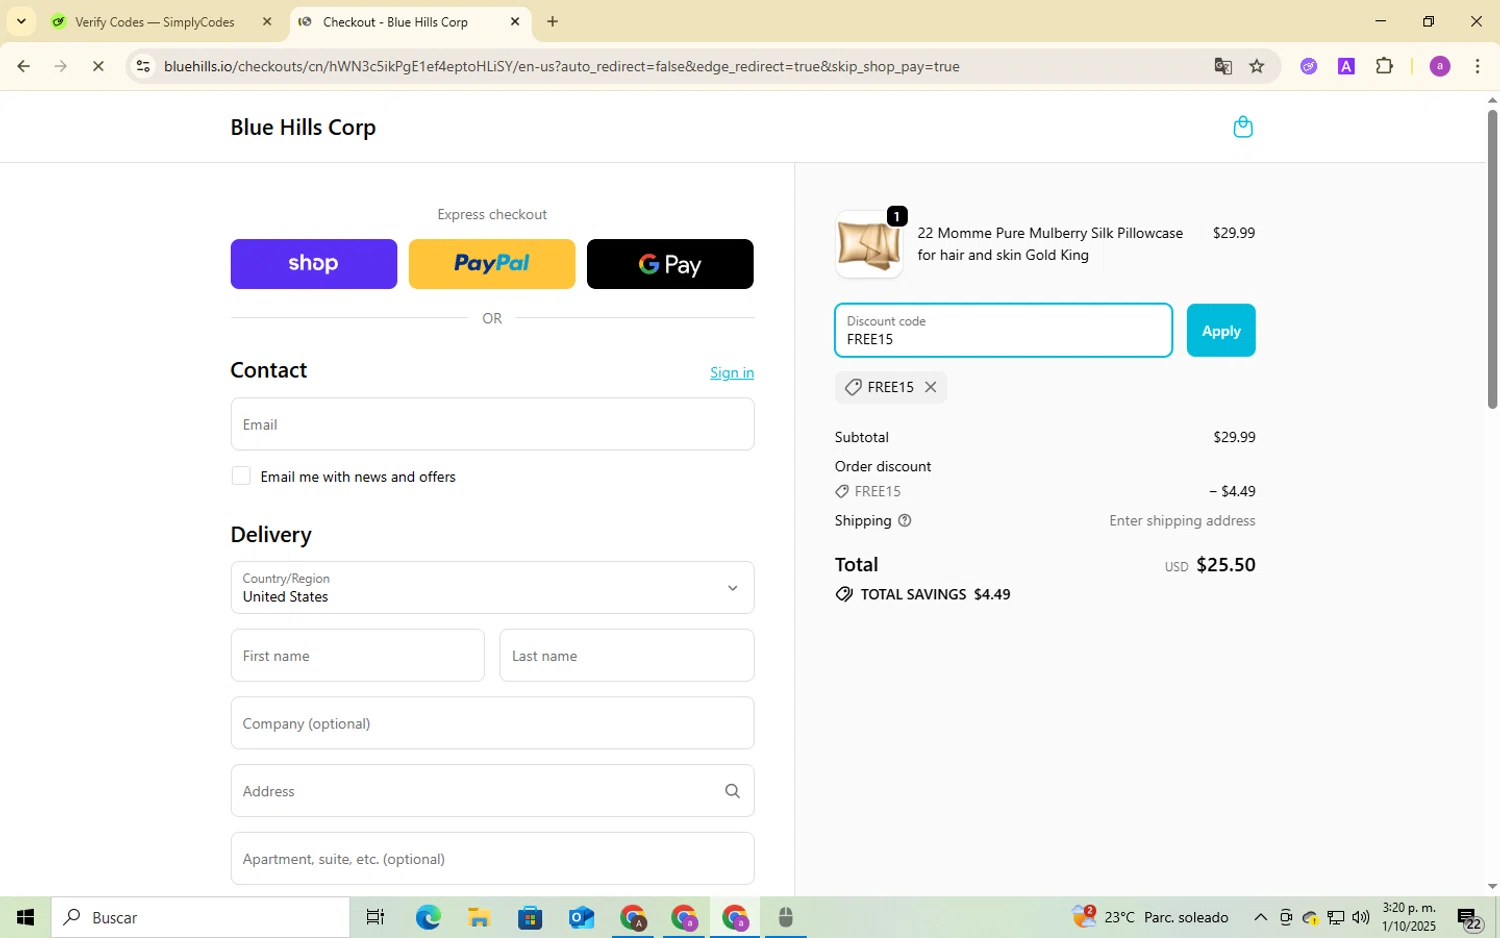Open the shopping bag cart icon

(x=1243, y=127)
